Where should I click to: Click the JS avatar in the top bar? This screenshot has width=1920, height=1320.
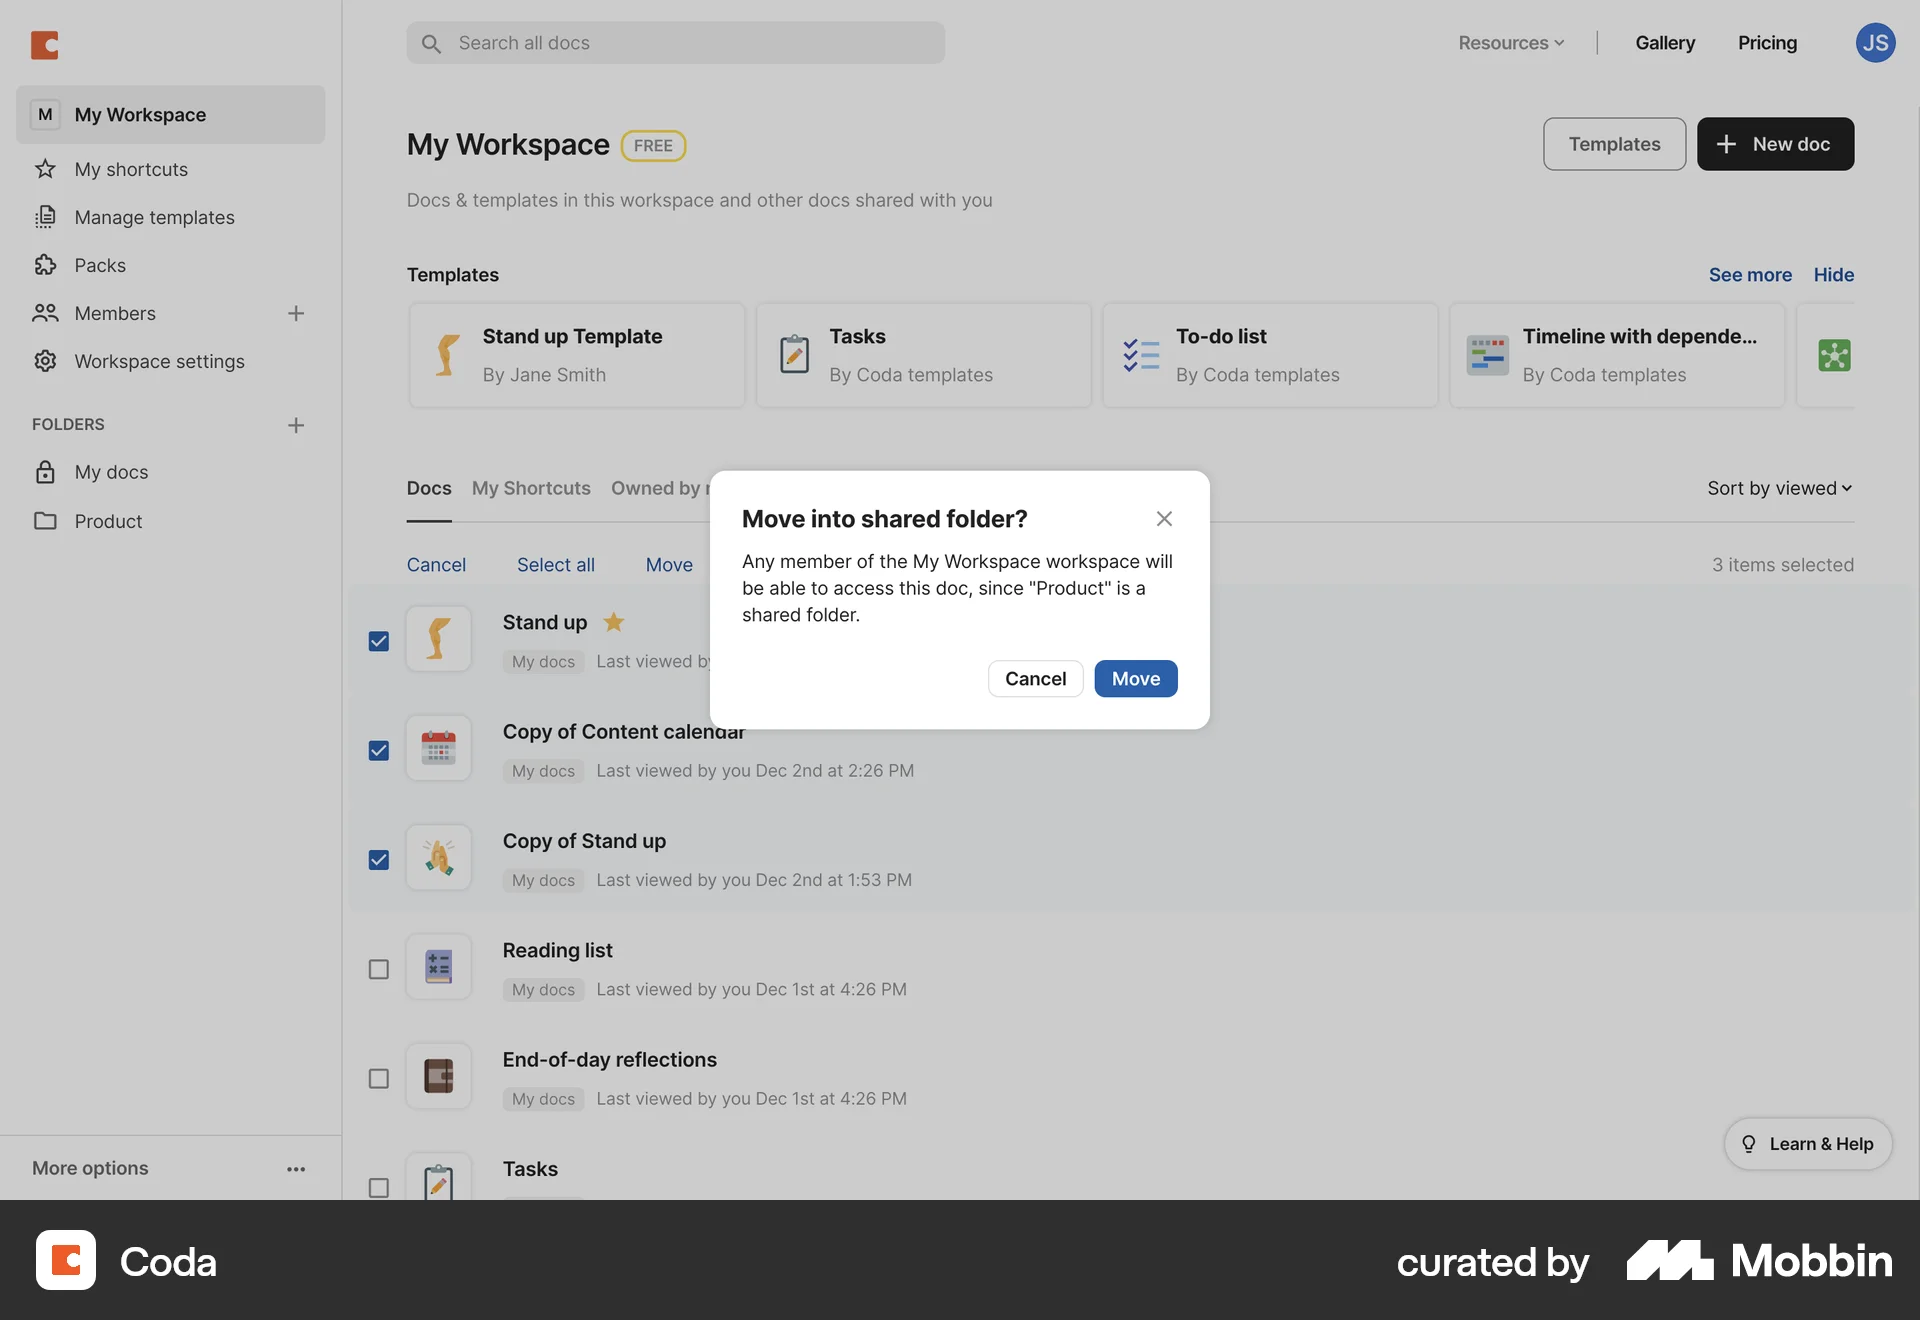click(1876, 43)
